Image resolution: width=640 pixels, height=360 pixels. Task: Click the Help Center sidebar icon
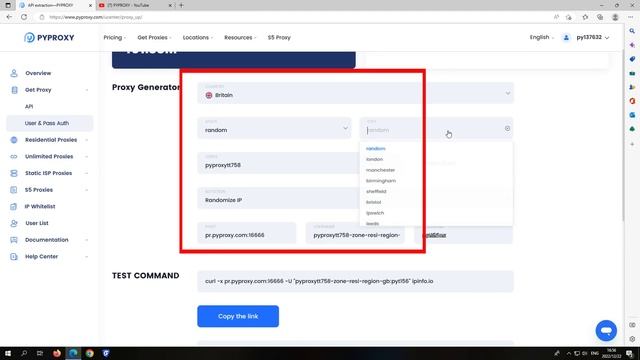tap(14, 257)
